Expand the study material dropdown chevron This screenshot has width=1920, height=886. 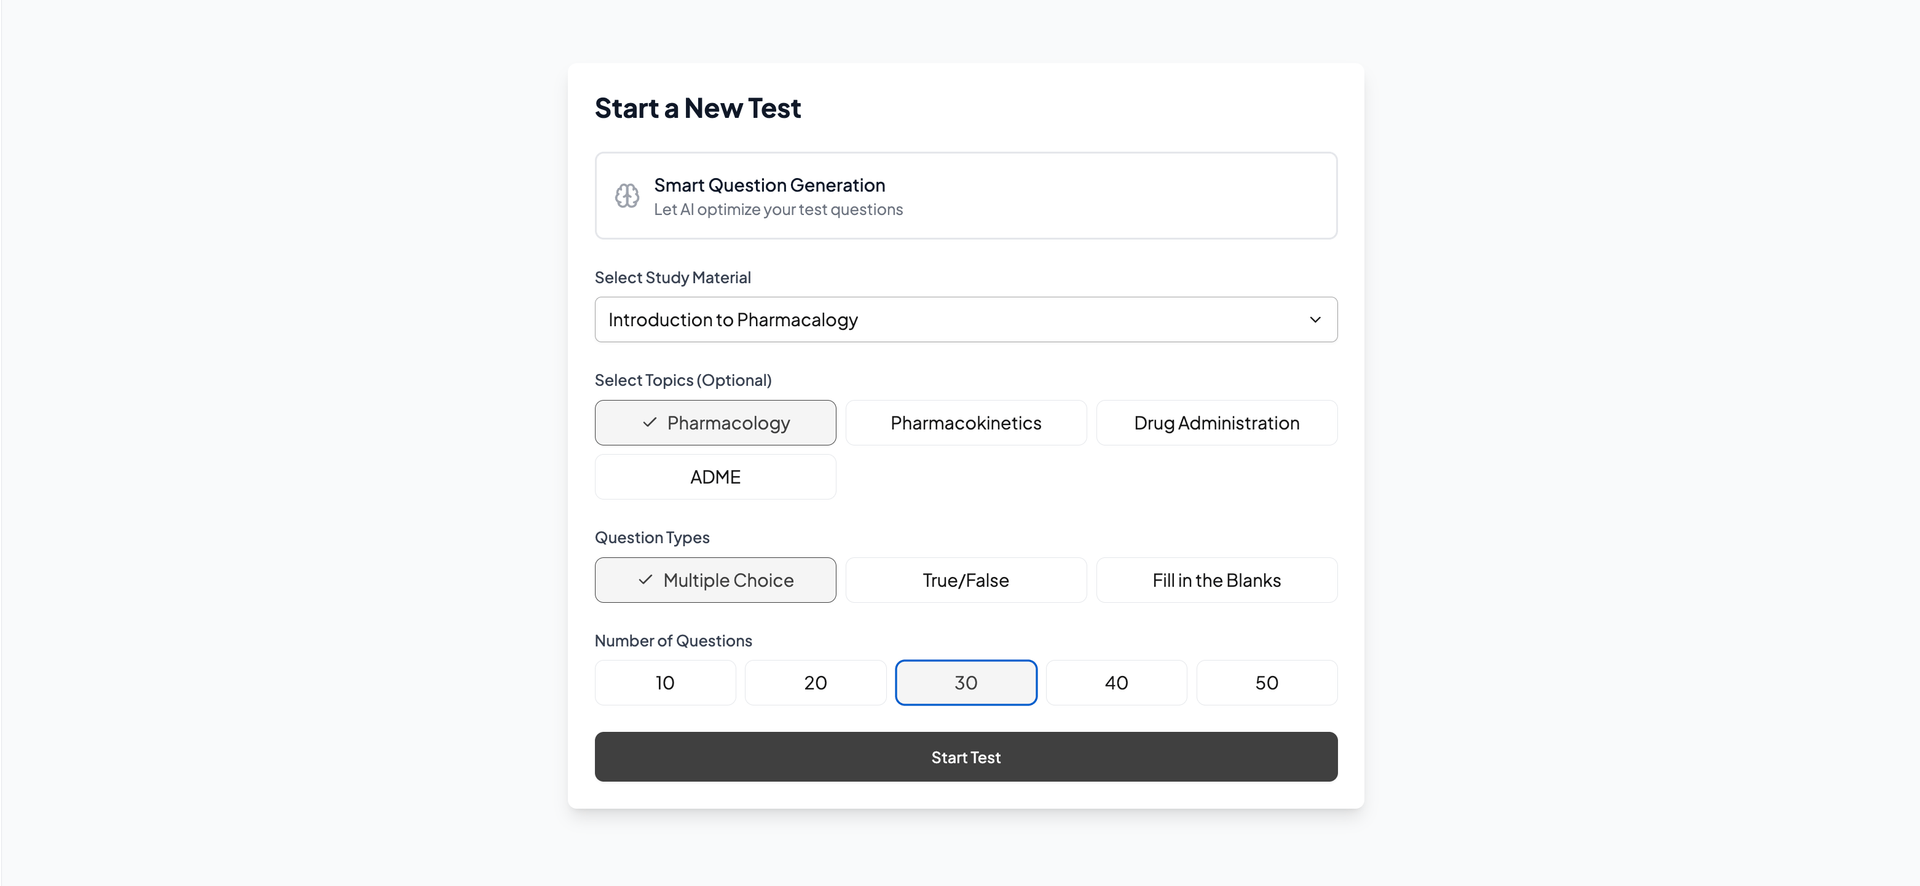1315,320
